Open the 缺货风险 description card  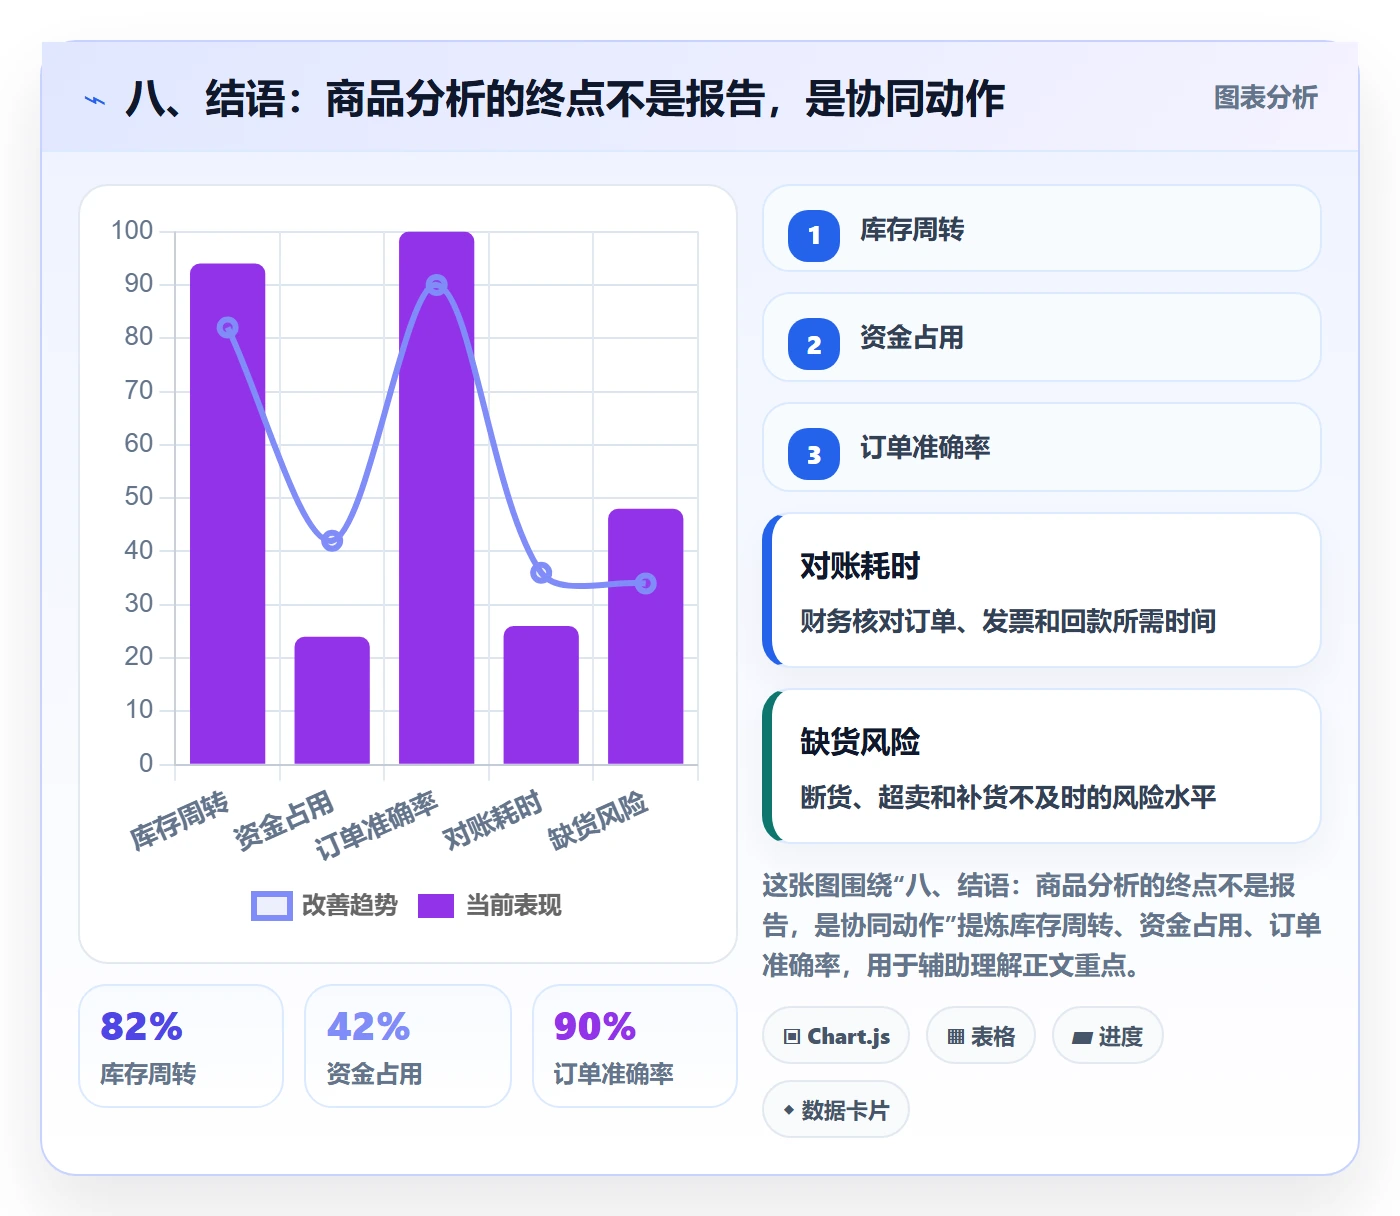coord(1041,766)
